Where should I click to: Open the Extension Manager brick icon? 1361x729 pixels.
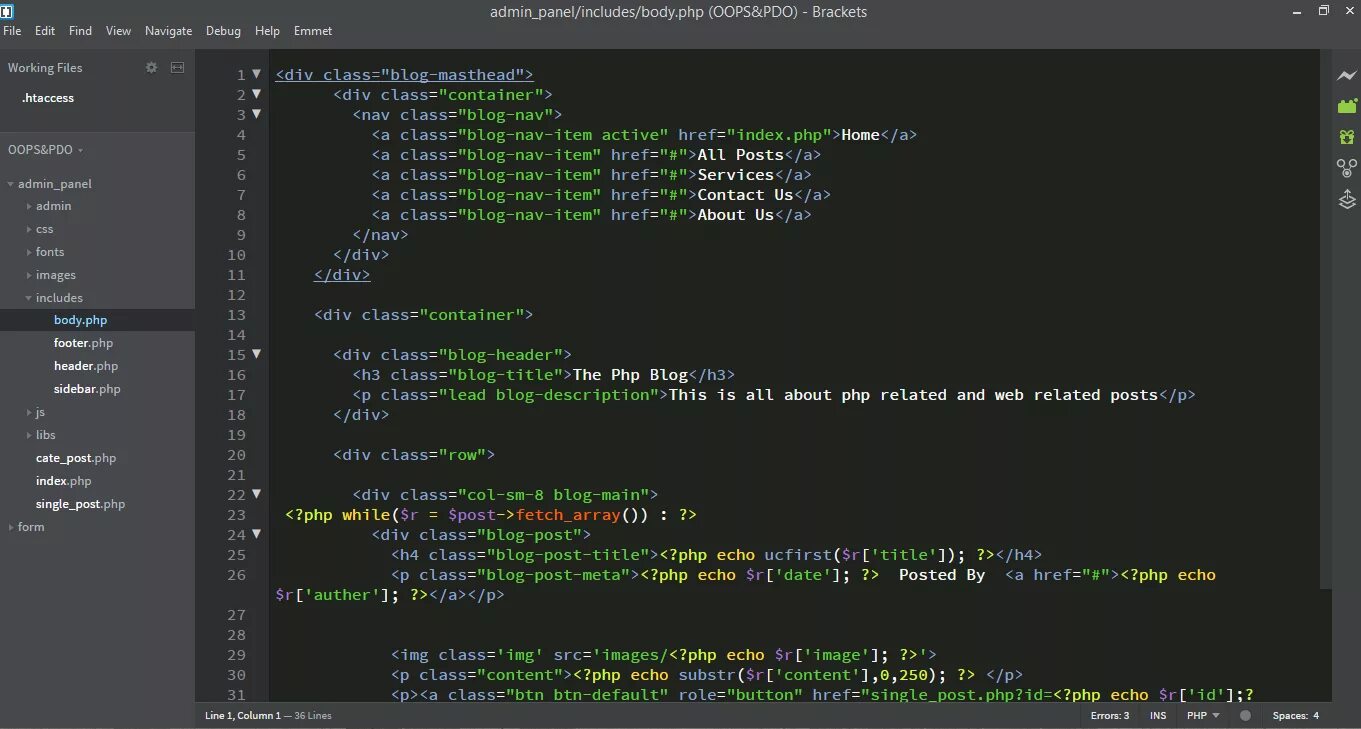tap(1347, 105)
